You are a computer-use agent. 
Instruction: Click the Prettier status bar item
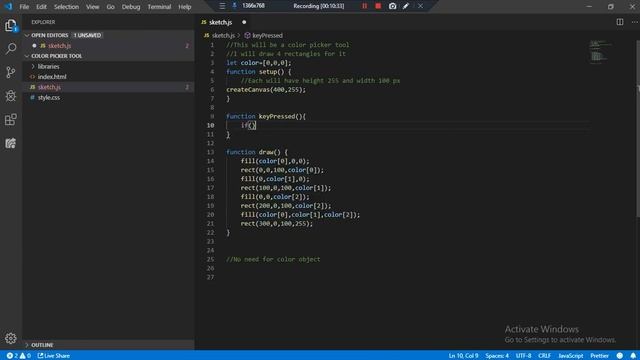pos(599,356)
